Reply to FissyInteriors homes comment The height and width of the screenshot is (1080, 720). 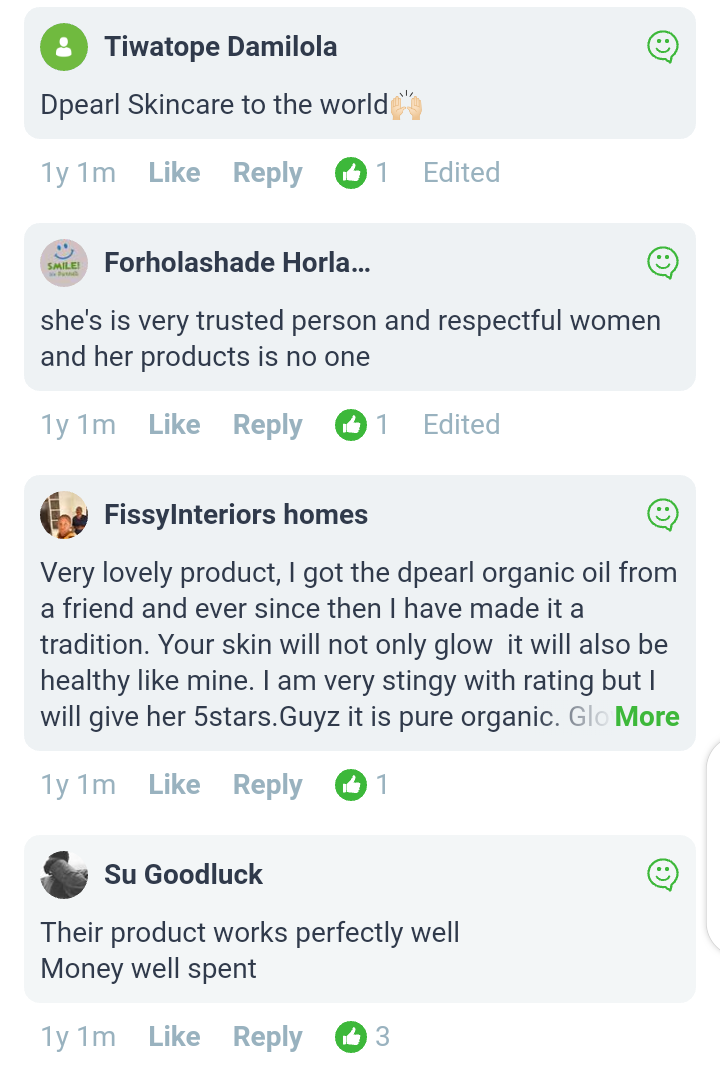(267, 785)
